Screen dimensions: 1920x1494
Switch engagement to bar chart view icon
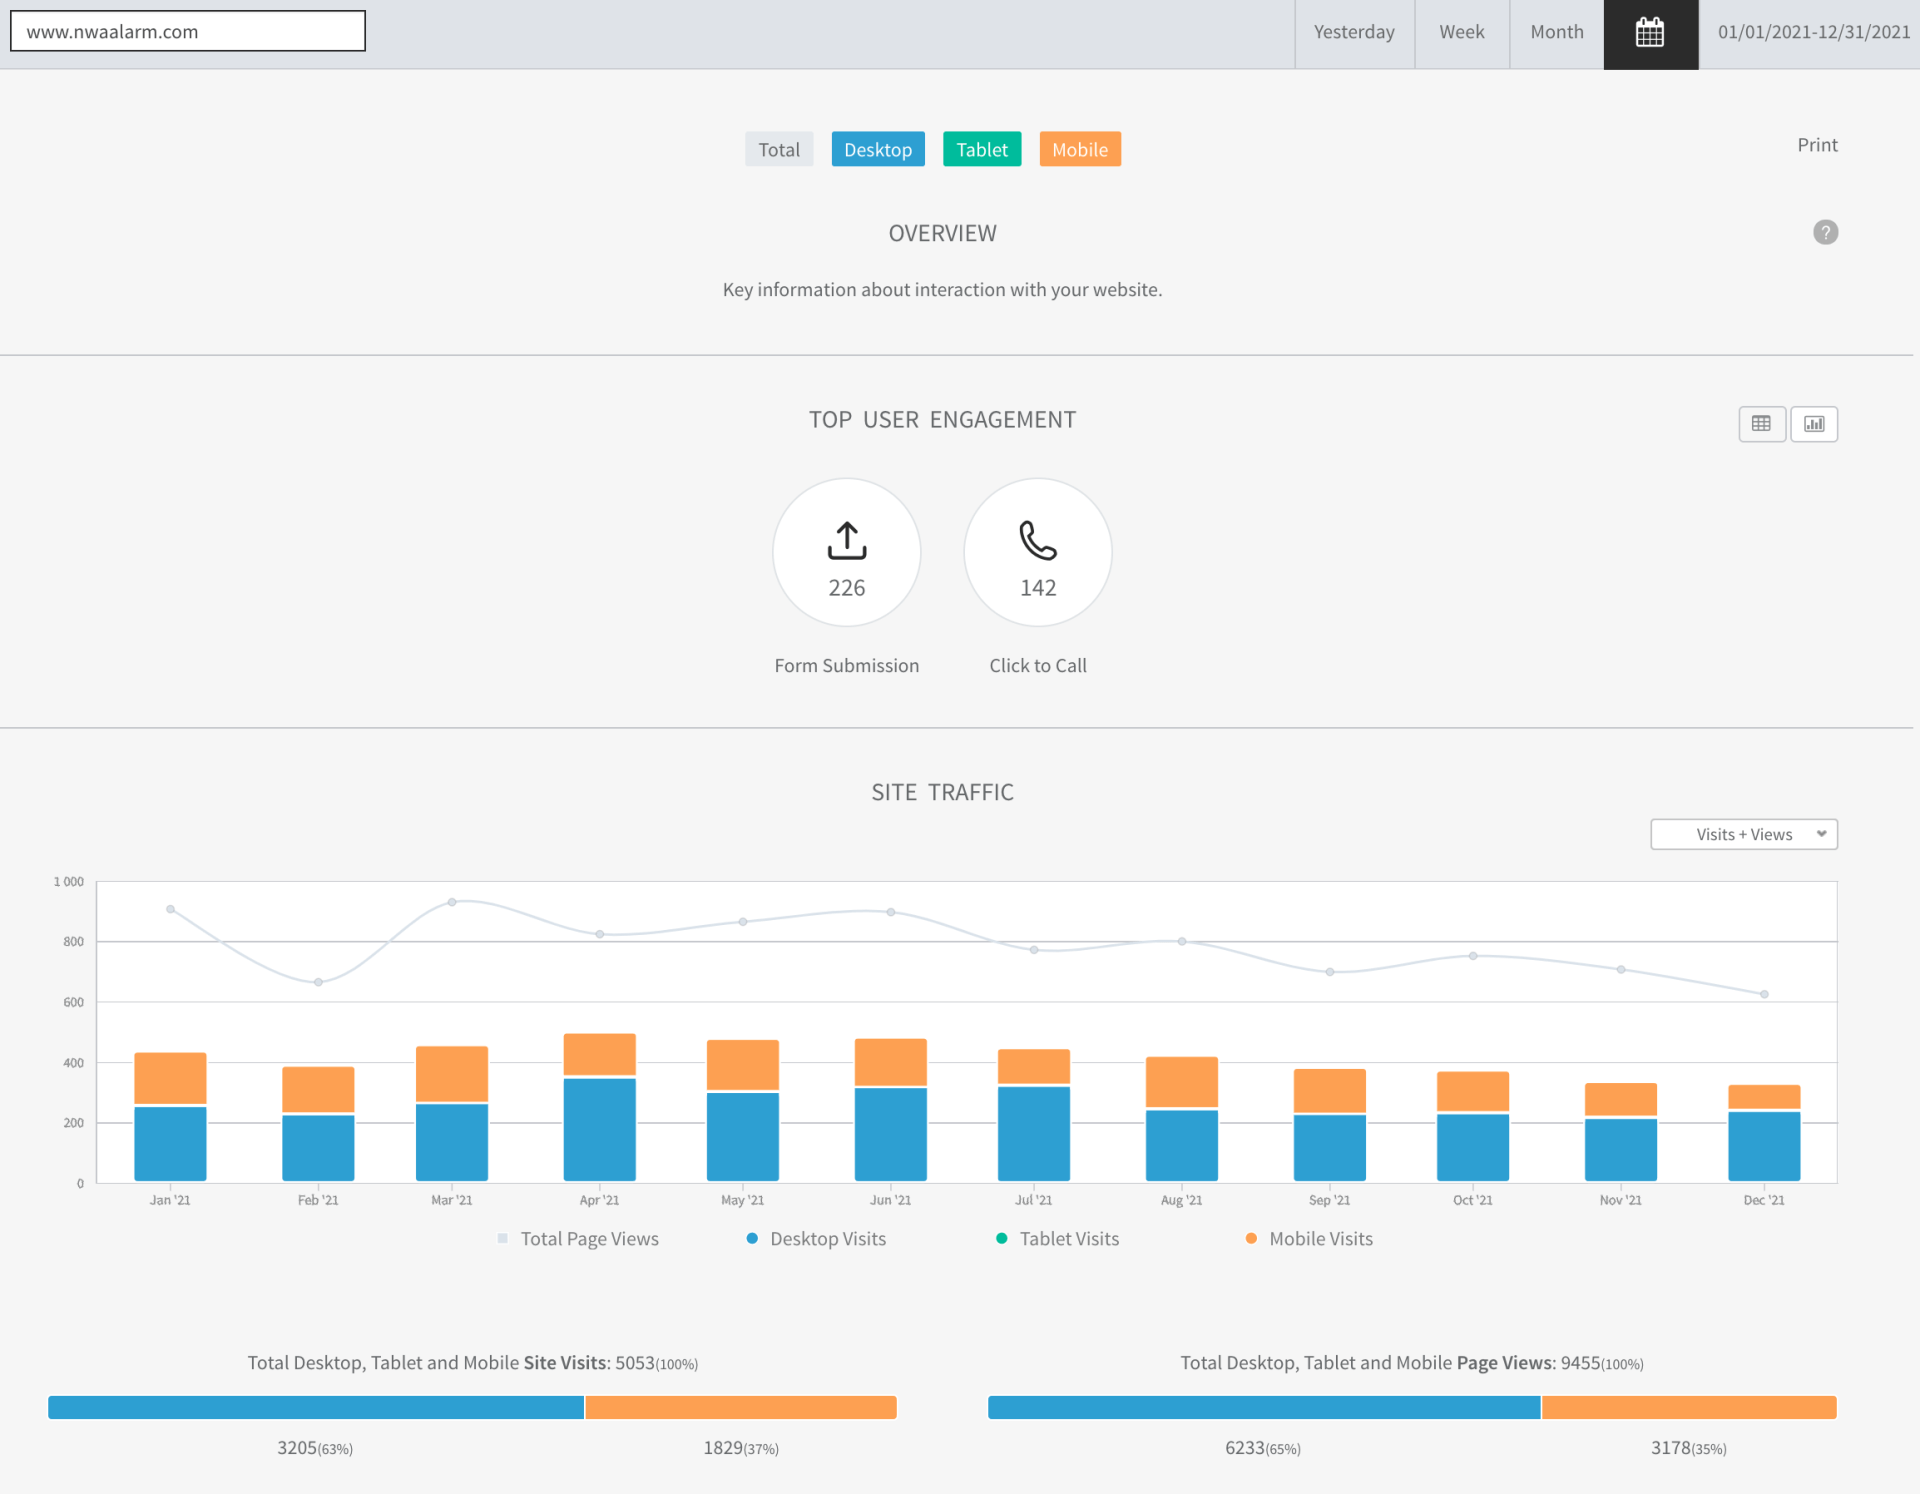[1814, 424]
